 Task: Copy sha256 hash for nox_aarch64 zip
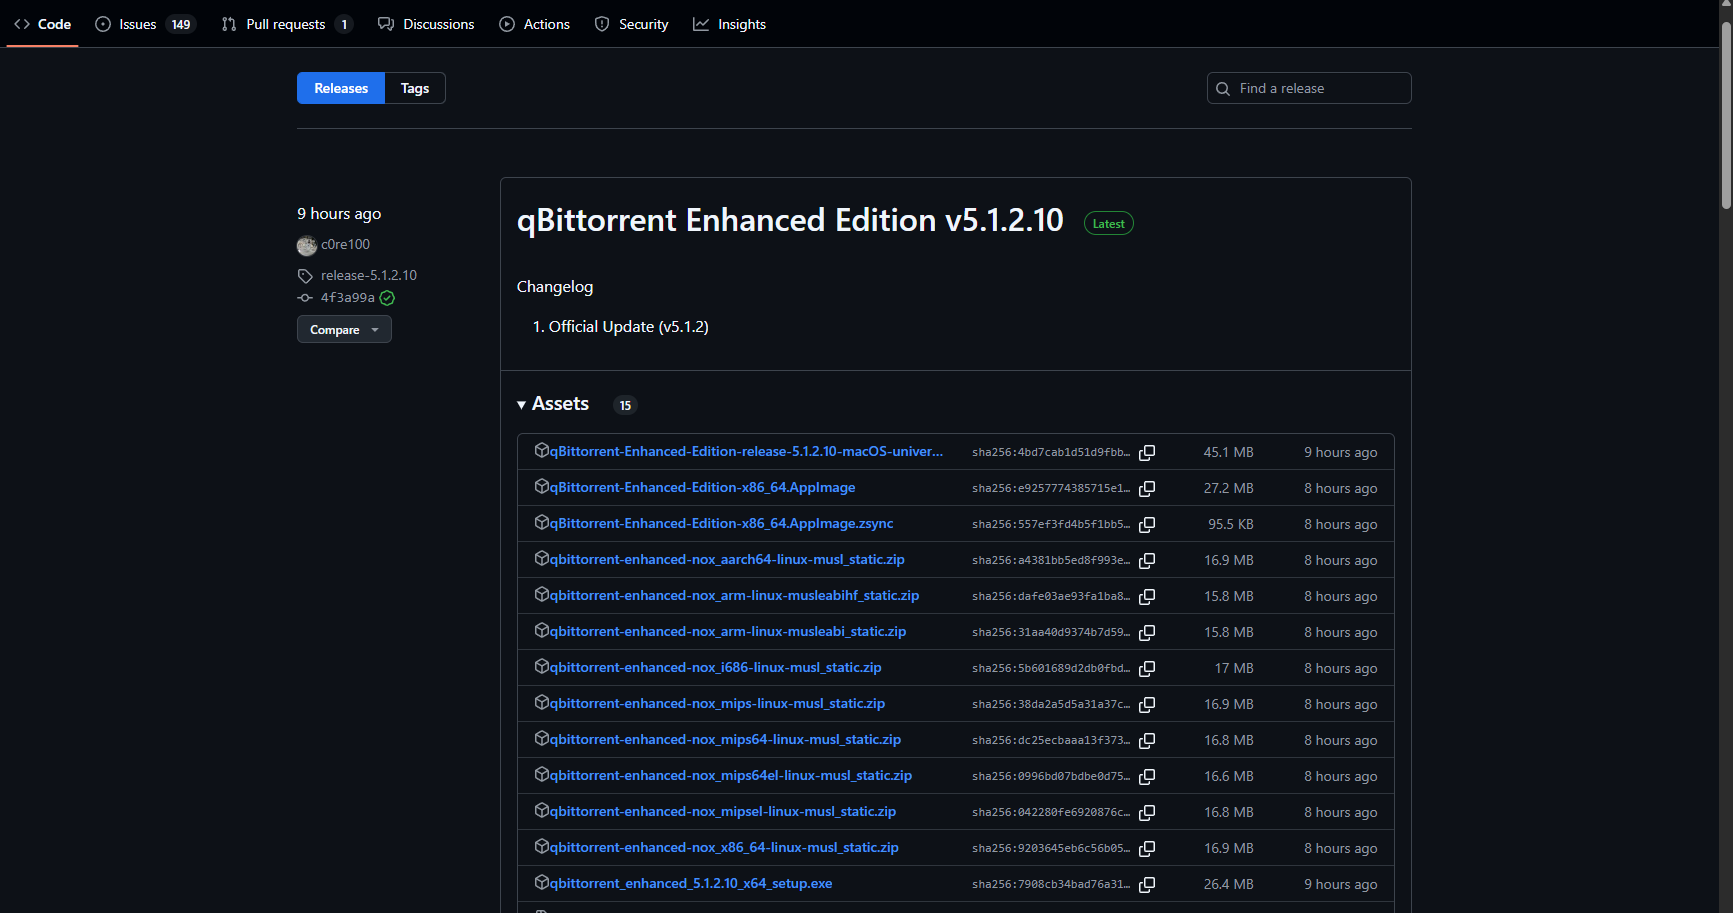[1147, 561]
